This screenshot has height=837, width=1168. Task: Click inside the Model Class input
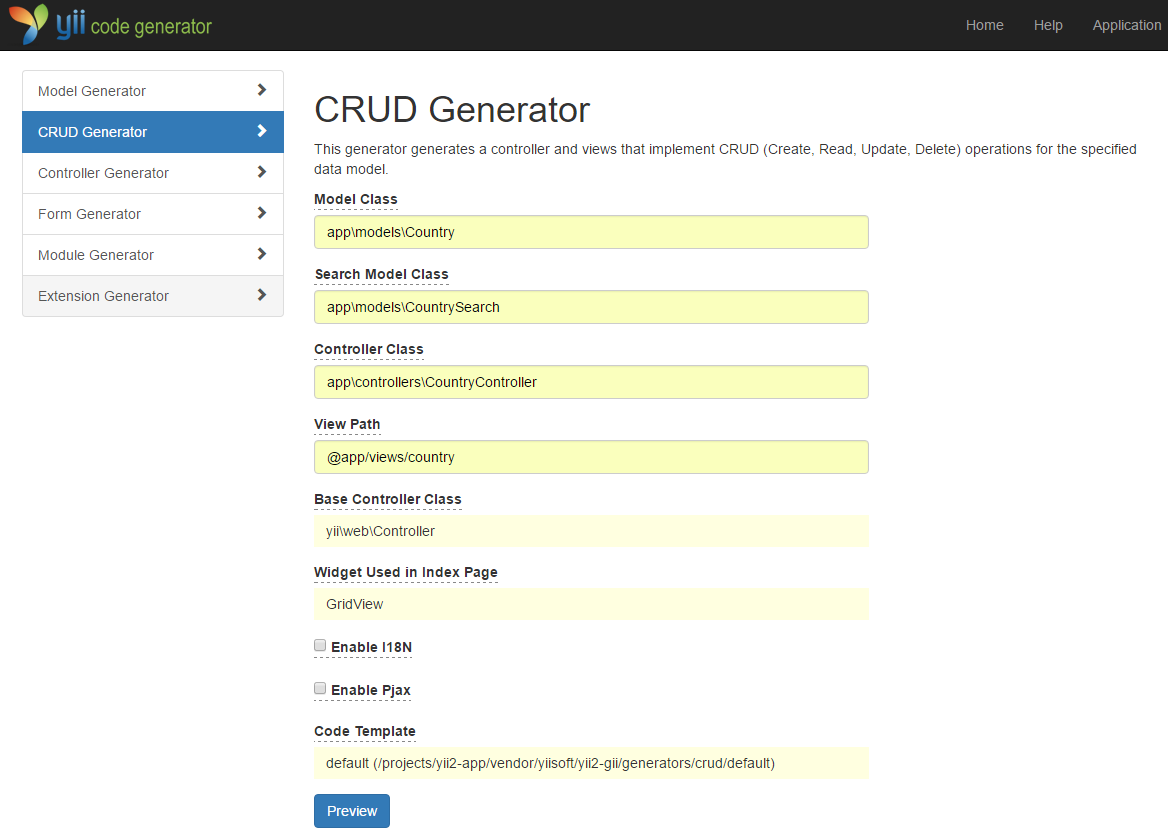590,231
